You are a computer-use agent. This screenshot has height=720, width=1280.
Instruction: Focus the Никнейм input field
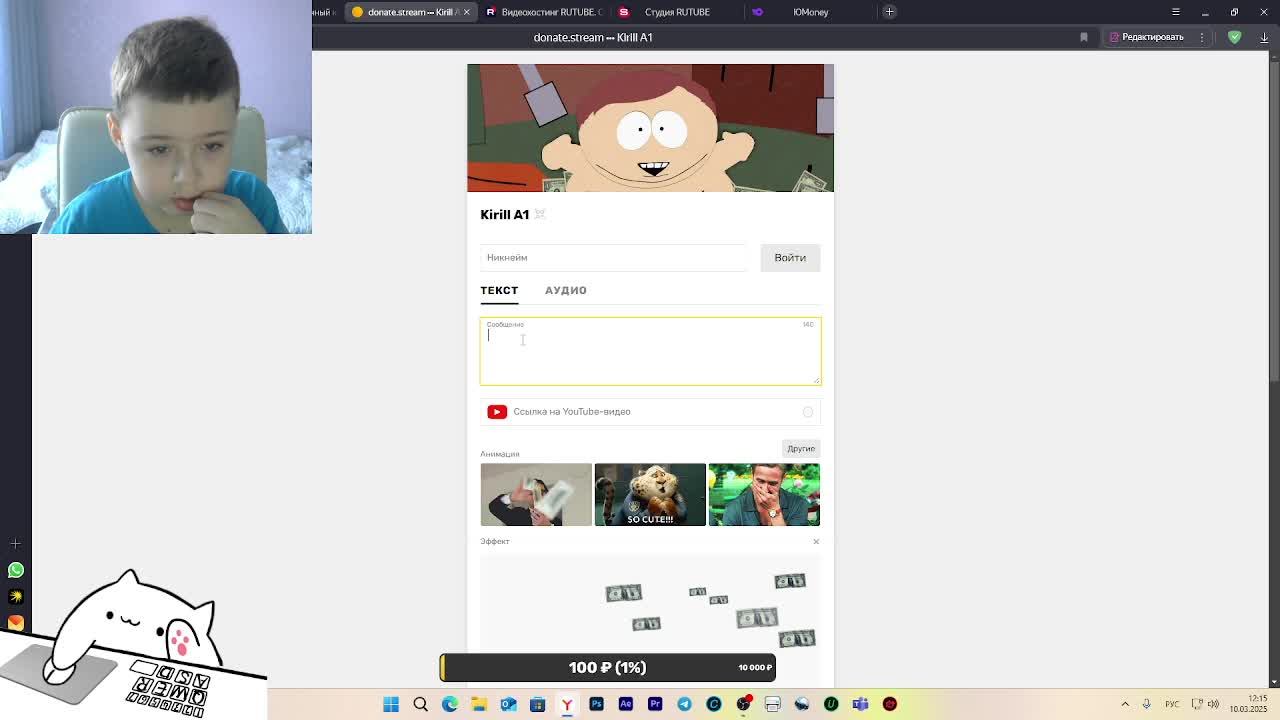click(613, 258)
